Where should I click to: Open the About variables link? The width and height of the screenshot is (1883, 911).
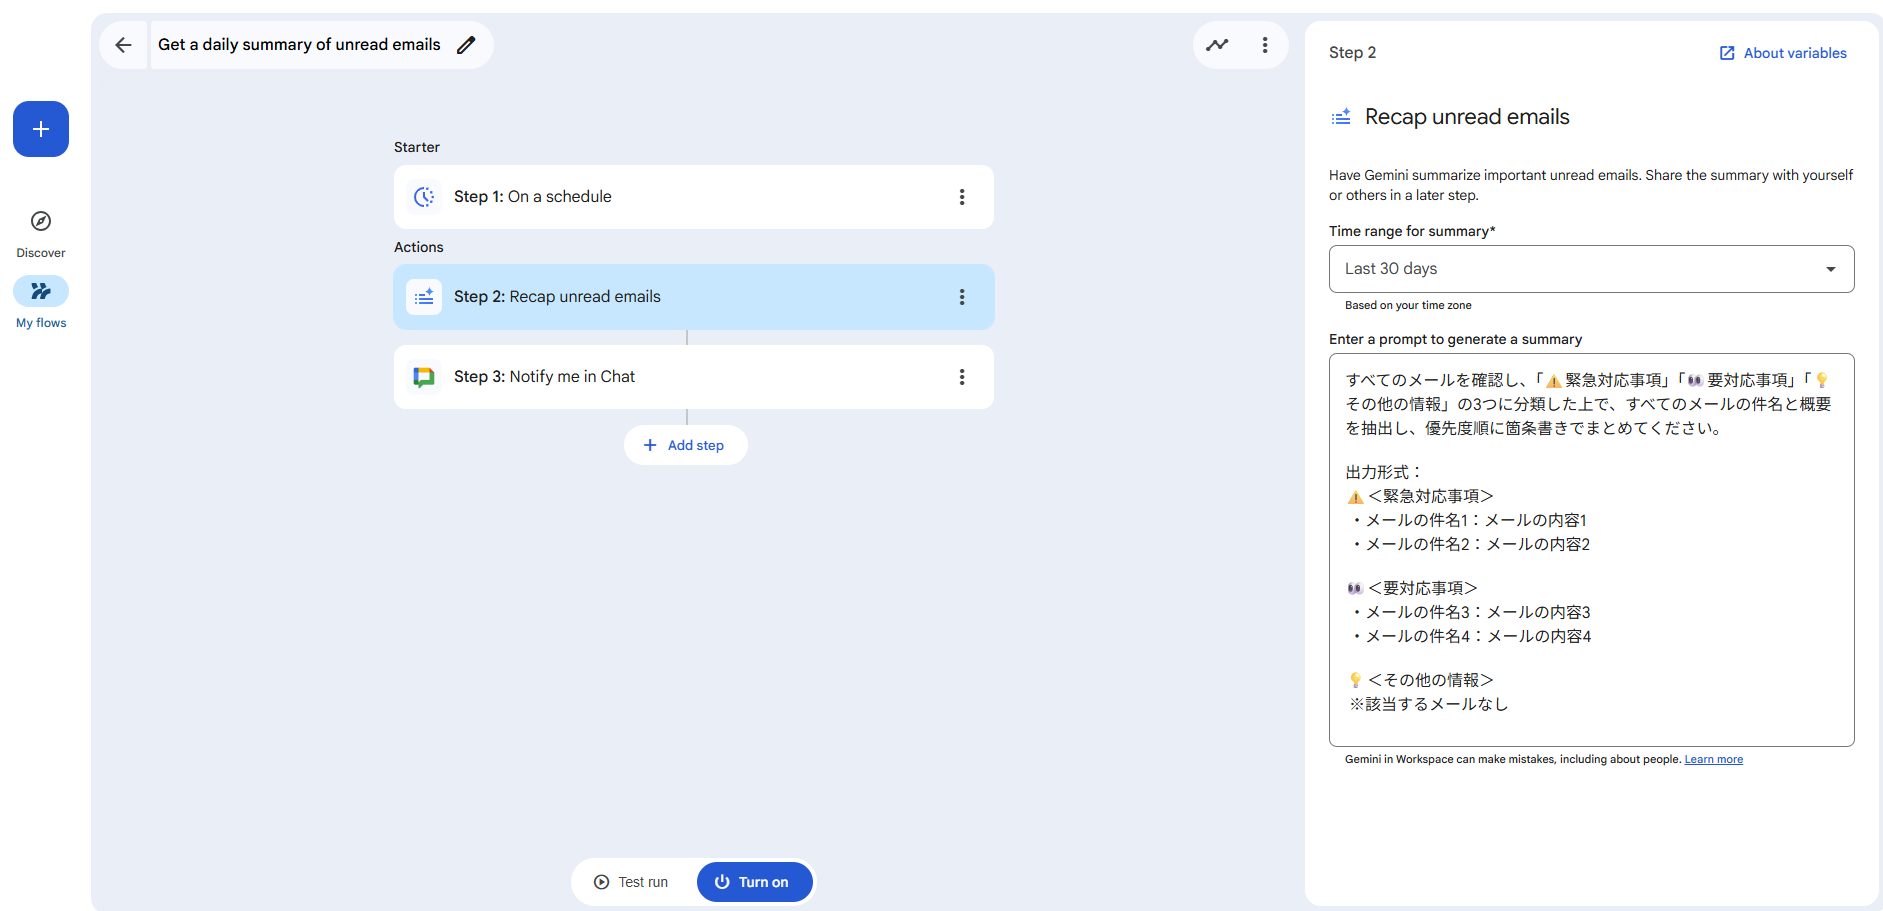[1783, 53]
